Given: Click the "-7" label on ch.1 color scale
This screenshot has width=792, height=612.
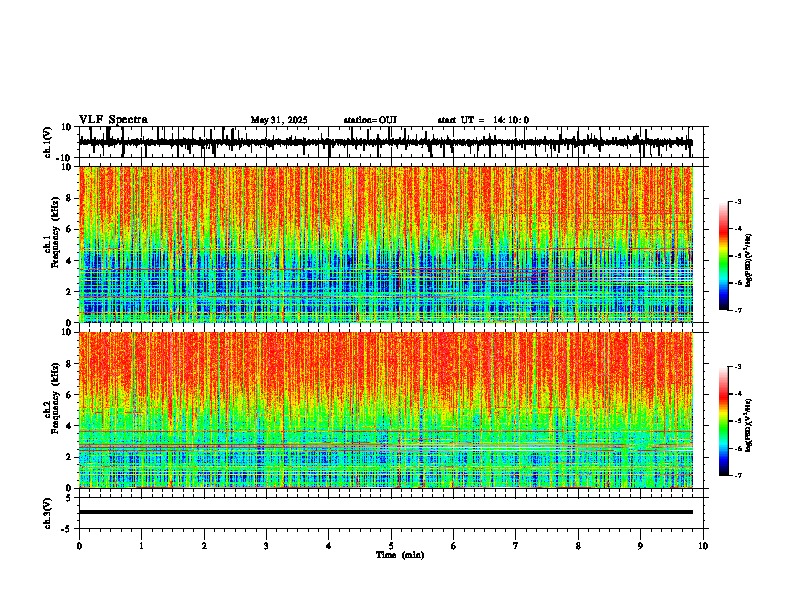Looking at the screenshot, I should tap(738, 310).
